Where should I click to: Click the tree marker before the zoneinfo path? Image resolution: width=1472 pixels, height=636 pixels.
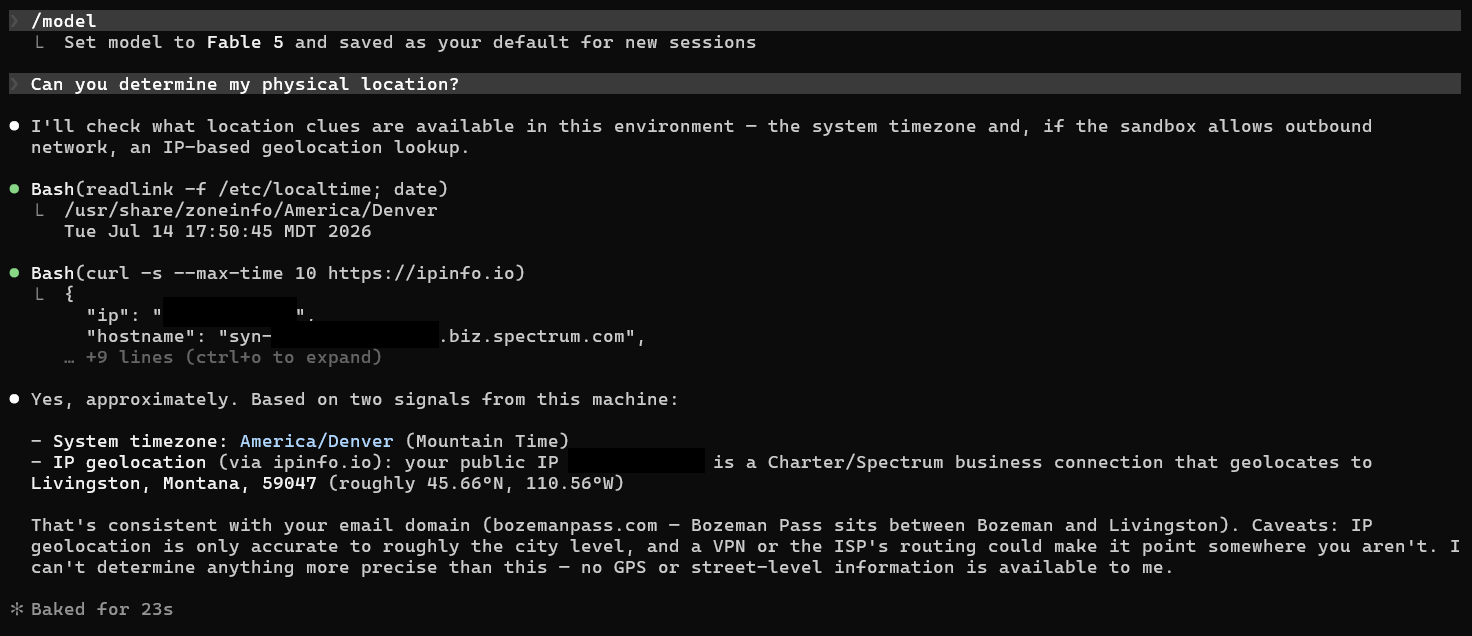coord(38,210)
